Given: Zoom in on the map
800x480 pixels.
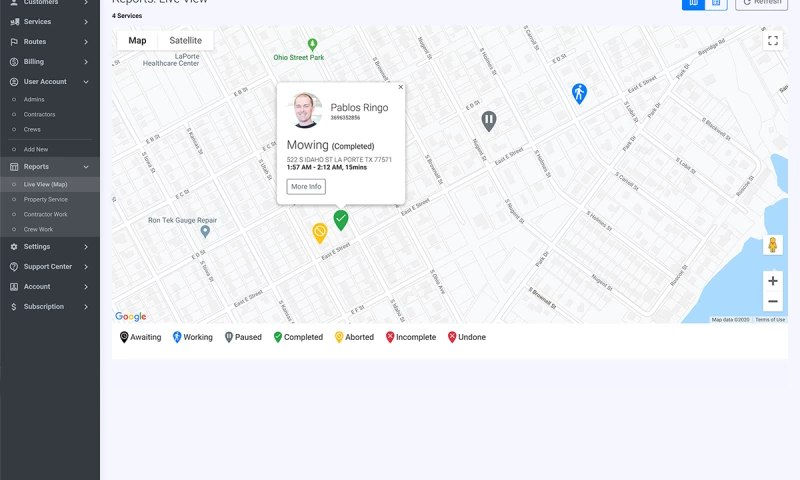Looking at the screenshot, I should pos(772,281).
